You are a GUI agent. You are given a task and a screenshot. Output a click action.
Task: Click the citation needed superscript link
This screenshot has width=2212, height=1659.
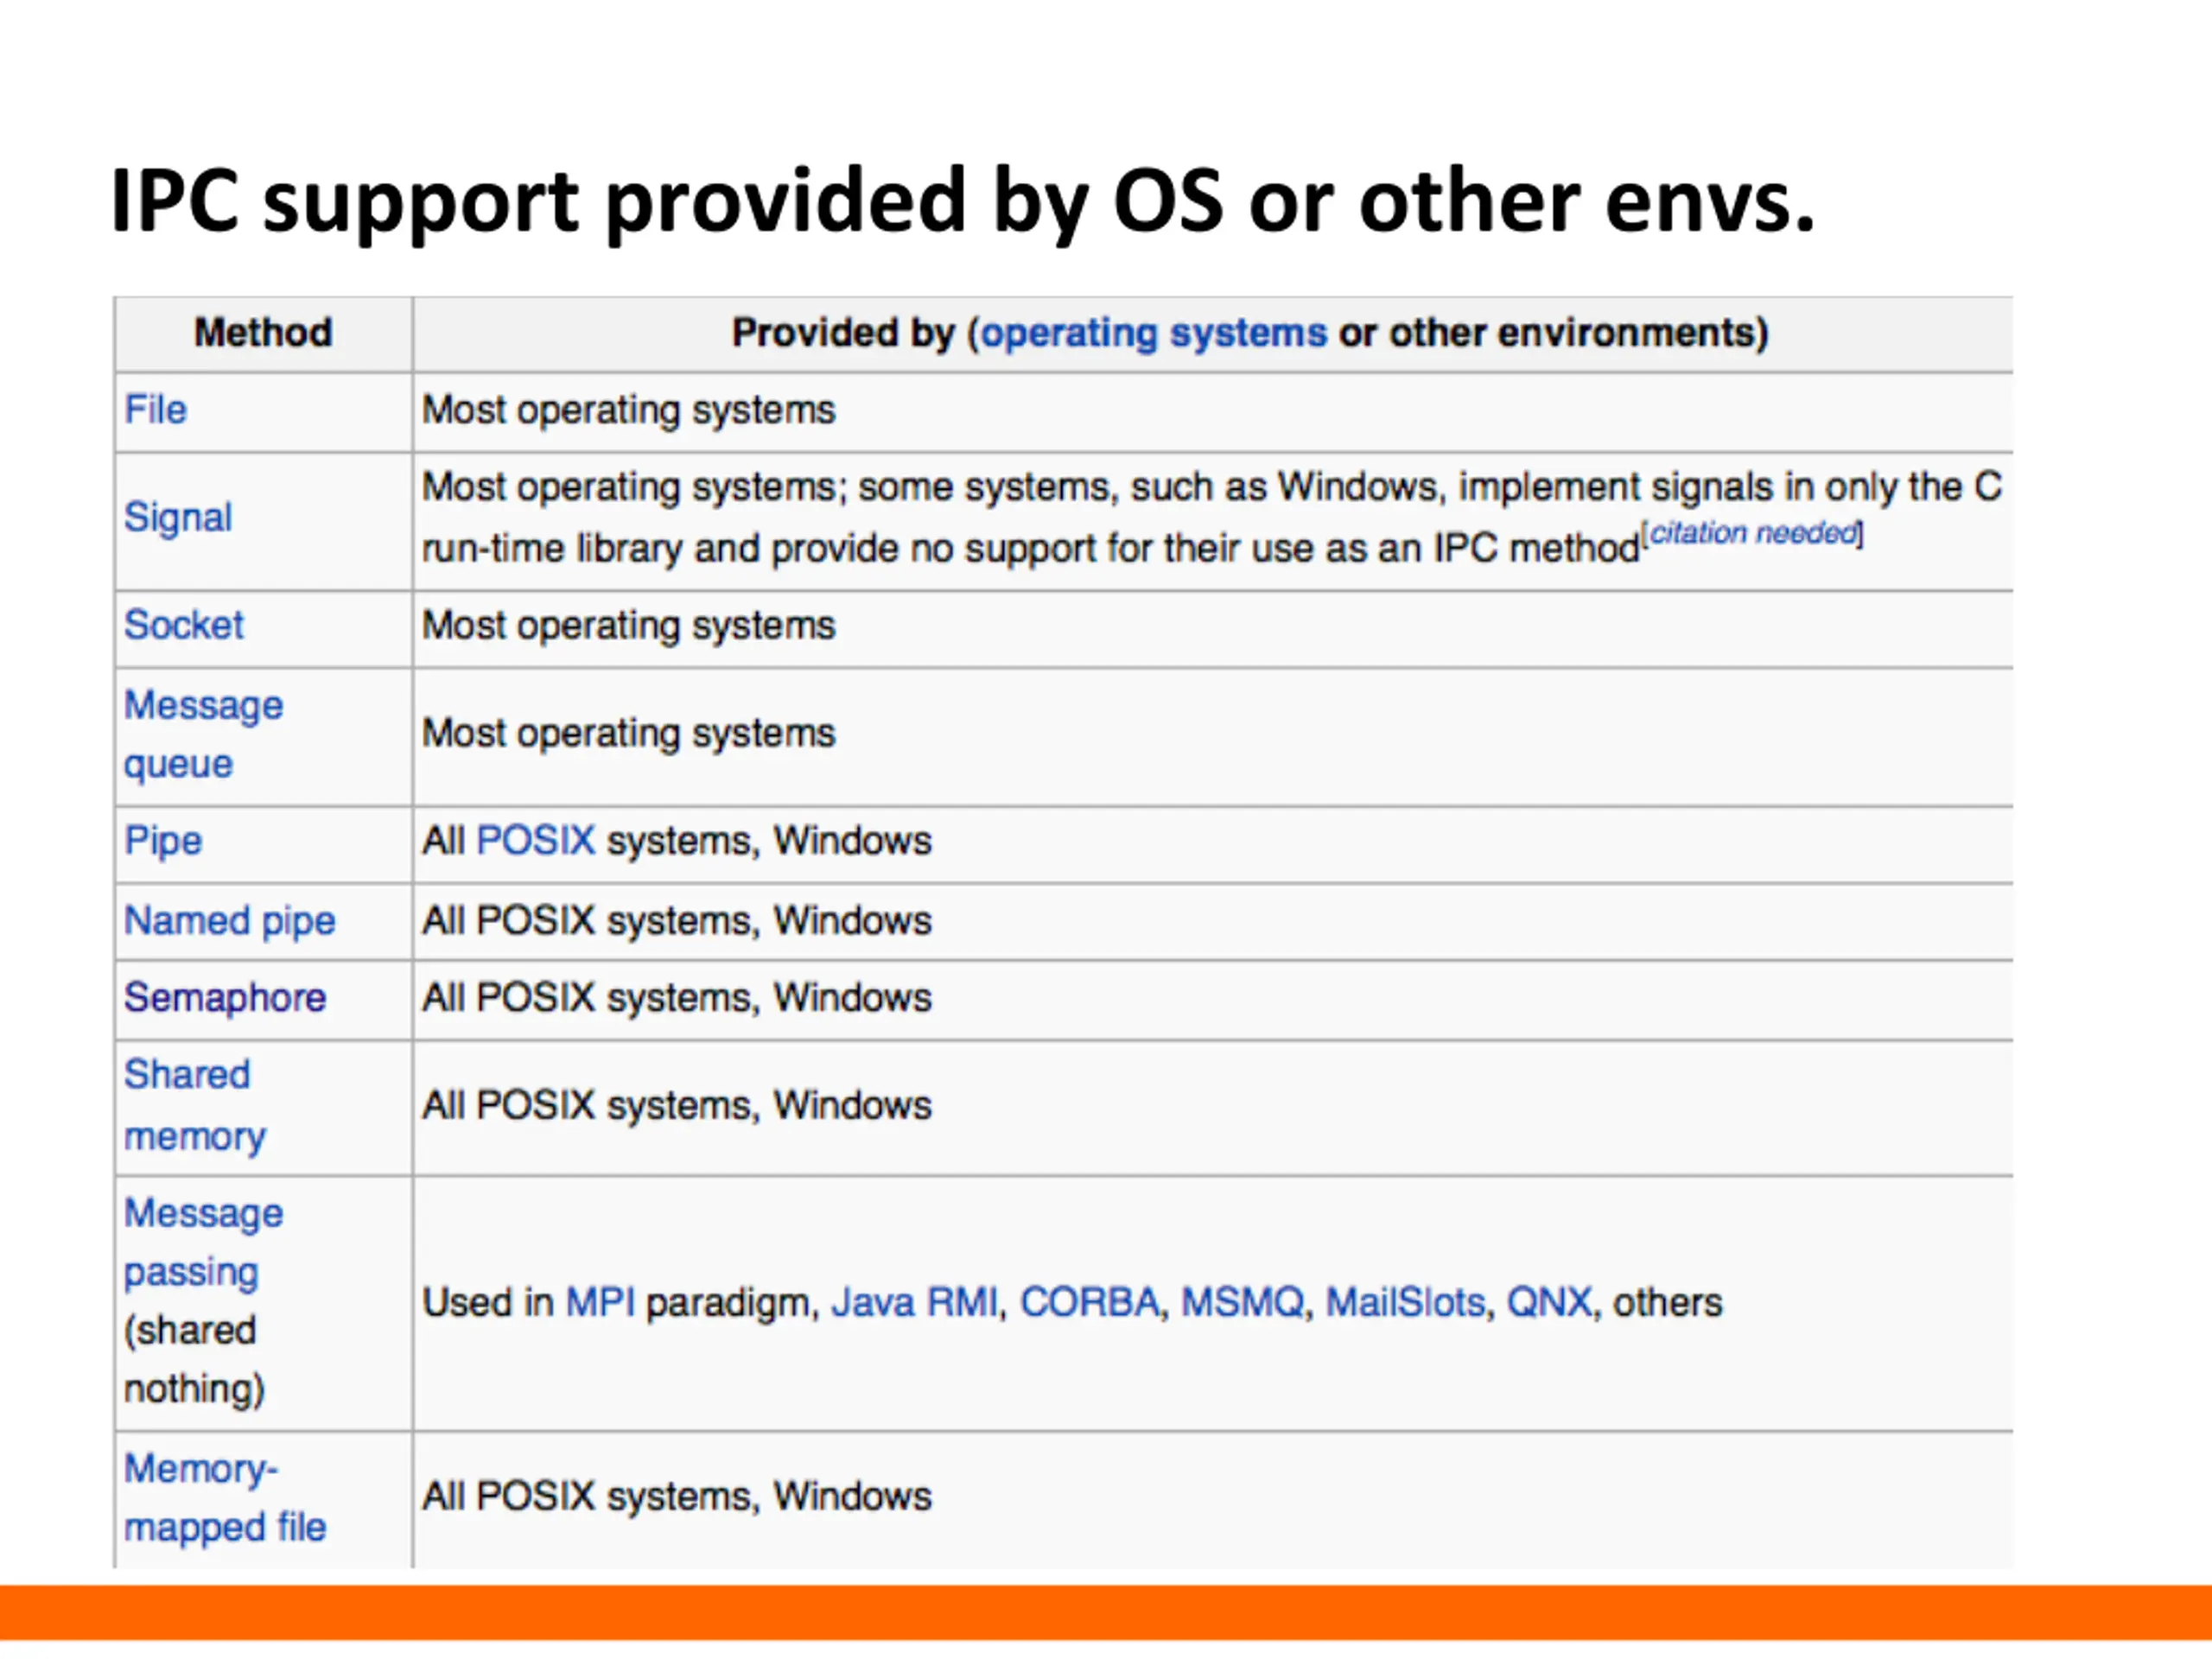point(1754,533)
